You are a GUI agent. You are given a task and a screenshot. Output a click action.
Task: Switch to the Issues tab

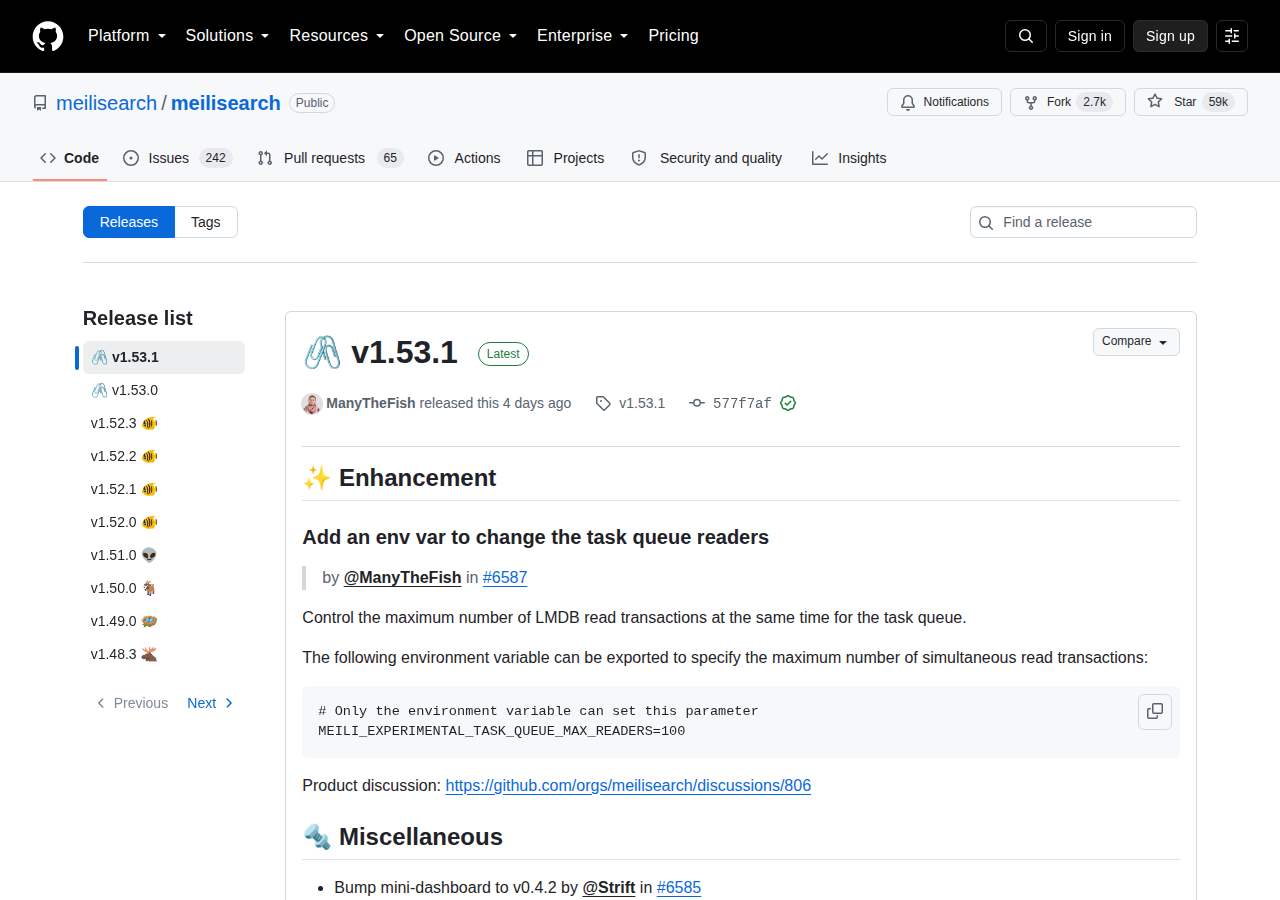pos(177,158)
